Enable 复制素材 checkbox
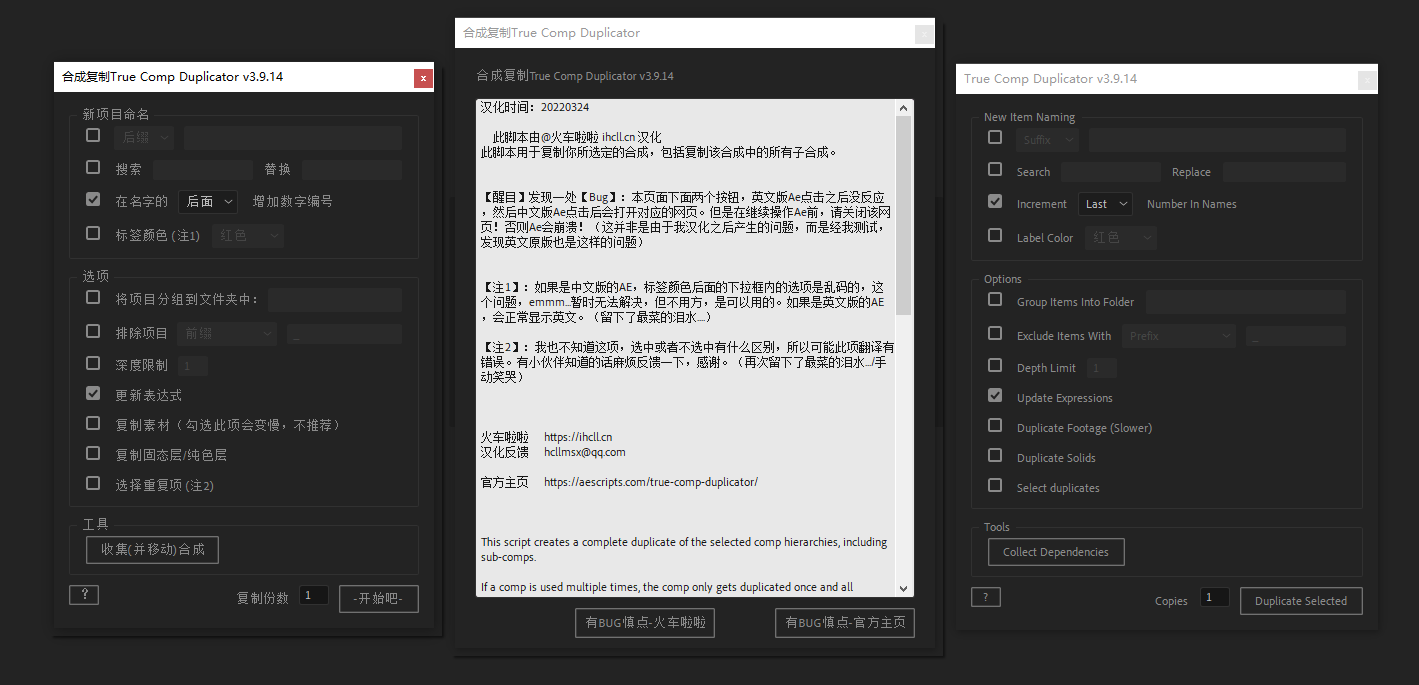The width and height of the screenshot is (1419, 685). pyautogui.click(x=93, y=423)
